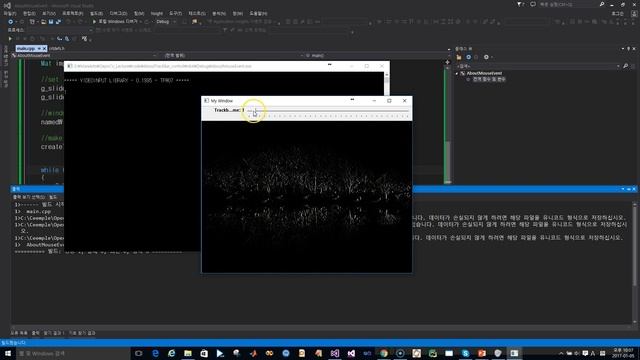Click the Quick Launch search input field

pyautogui.click(x=568, y=4)
